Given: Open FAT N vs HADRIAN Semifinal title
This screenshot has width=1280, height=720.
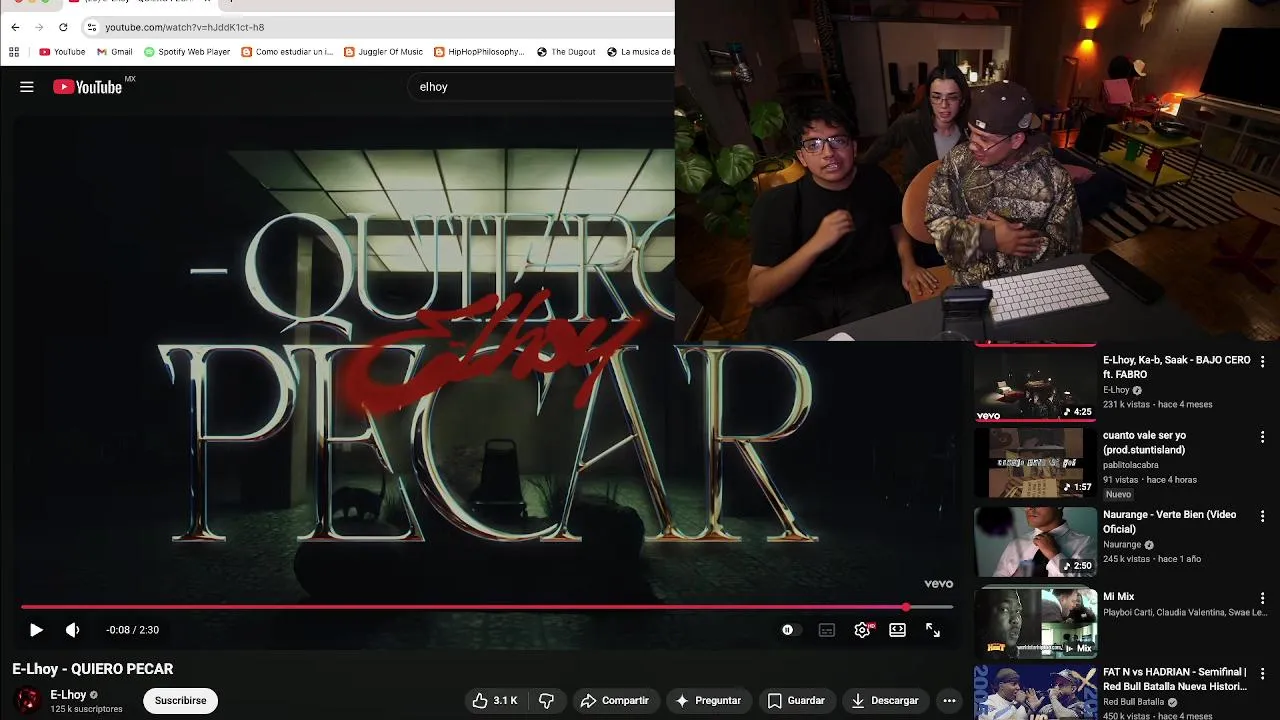Looking at the screenshot, I should (1175, 679).
